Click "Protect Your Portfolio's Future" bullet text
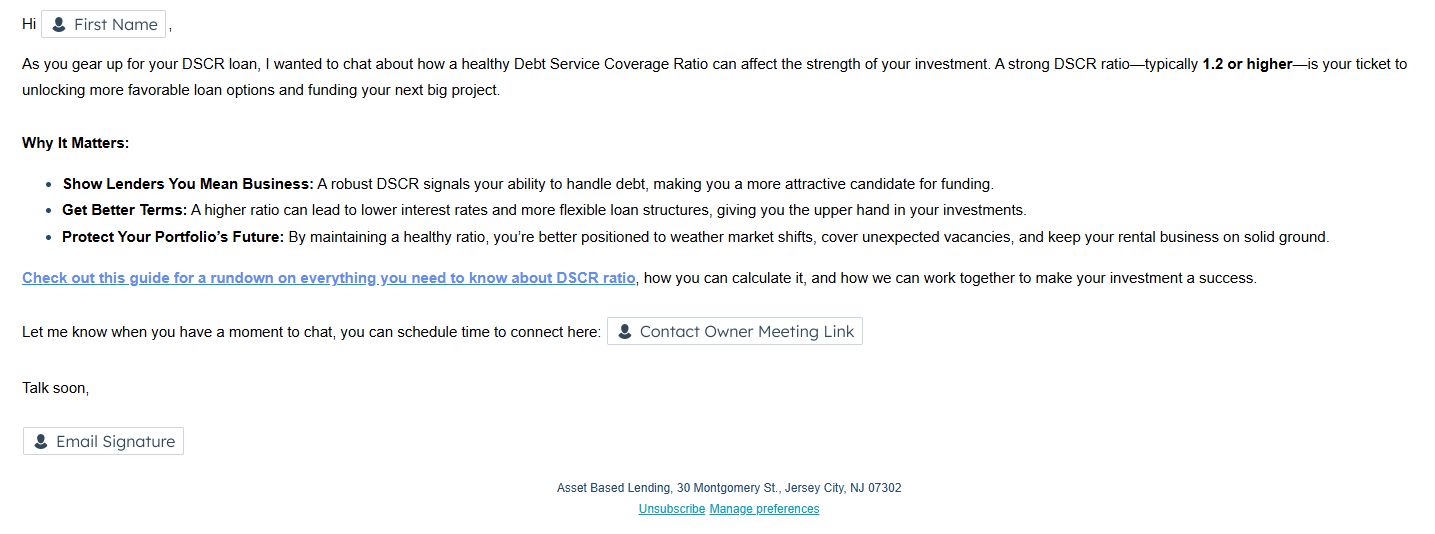 point(173,237)
